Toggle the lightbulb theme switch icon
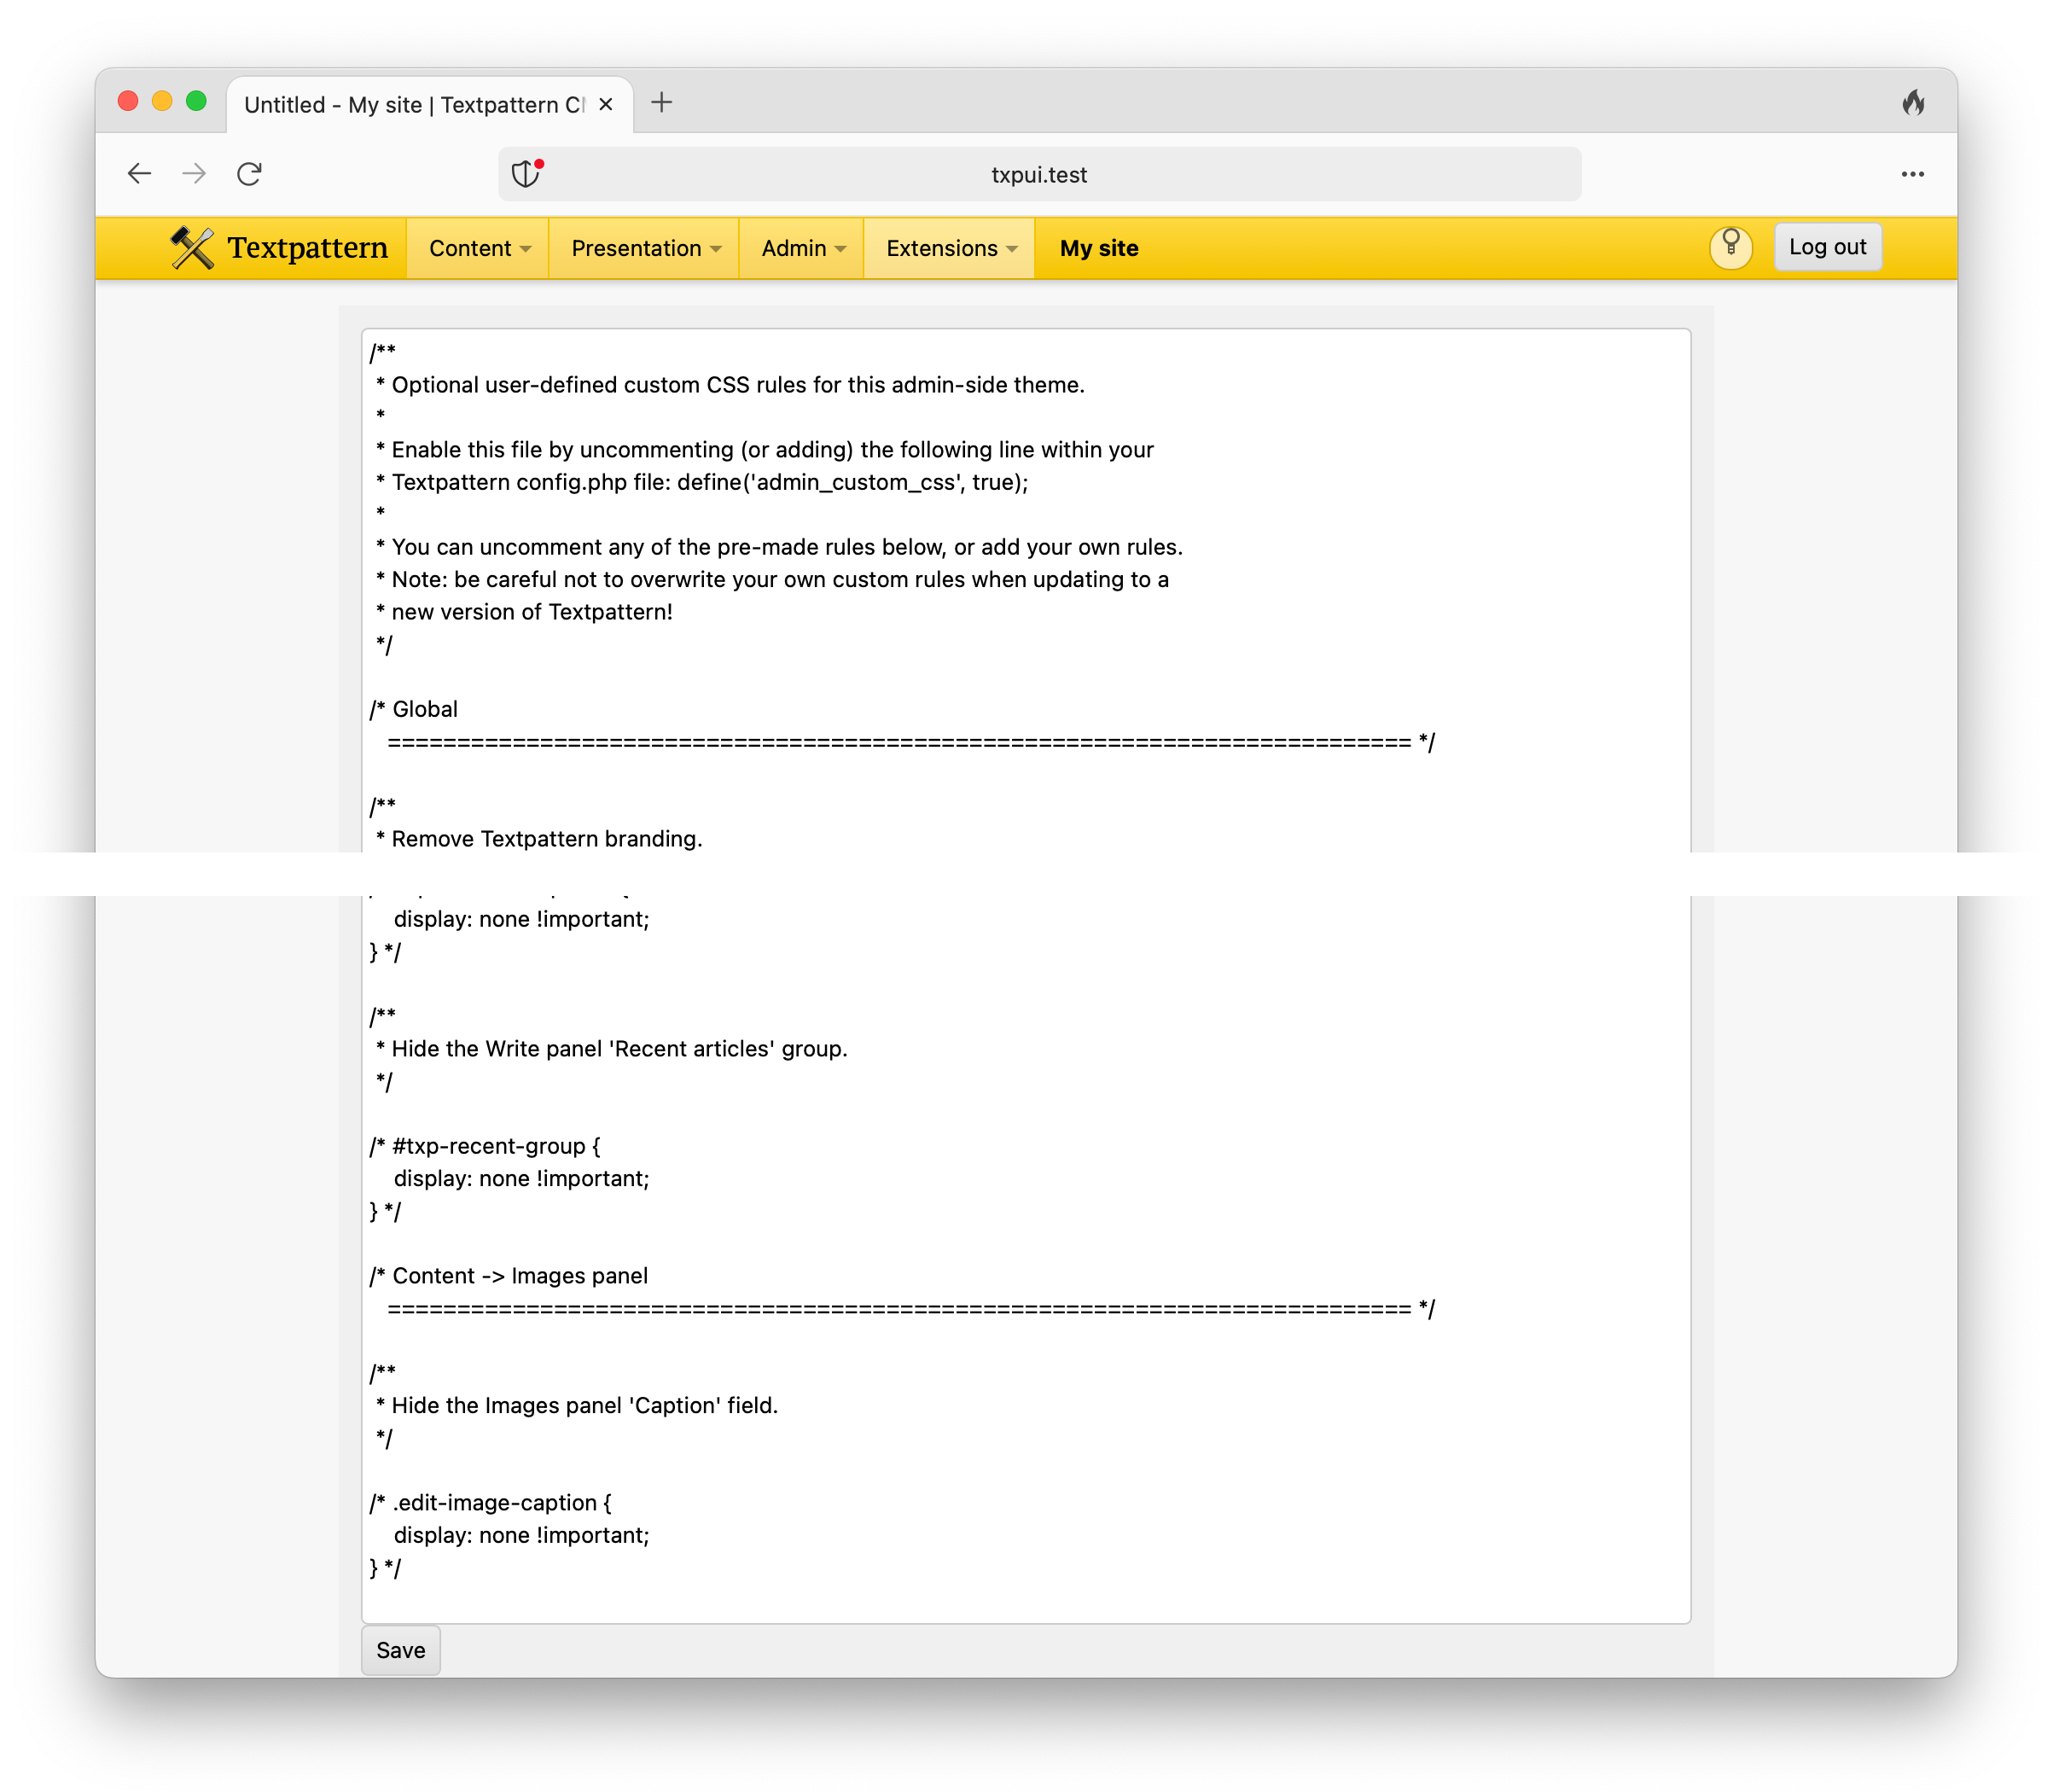Screen dimensions: 2053x1792 click(x=1731, y=247)
